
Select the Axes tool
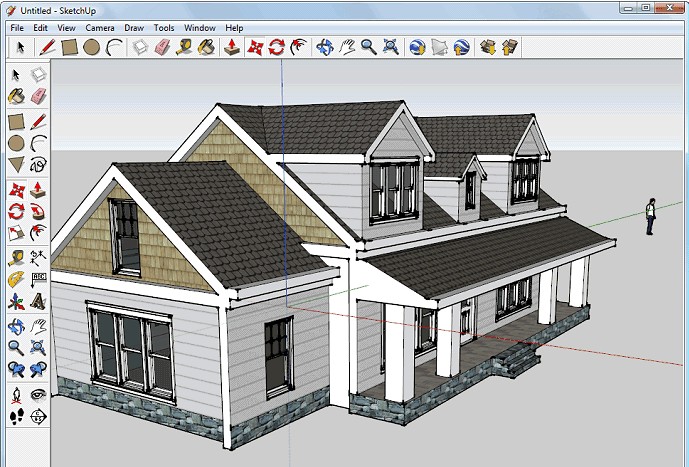click(16, 301)
